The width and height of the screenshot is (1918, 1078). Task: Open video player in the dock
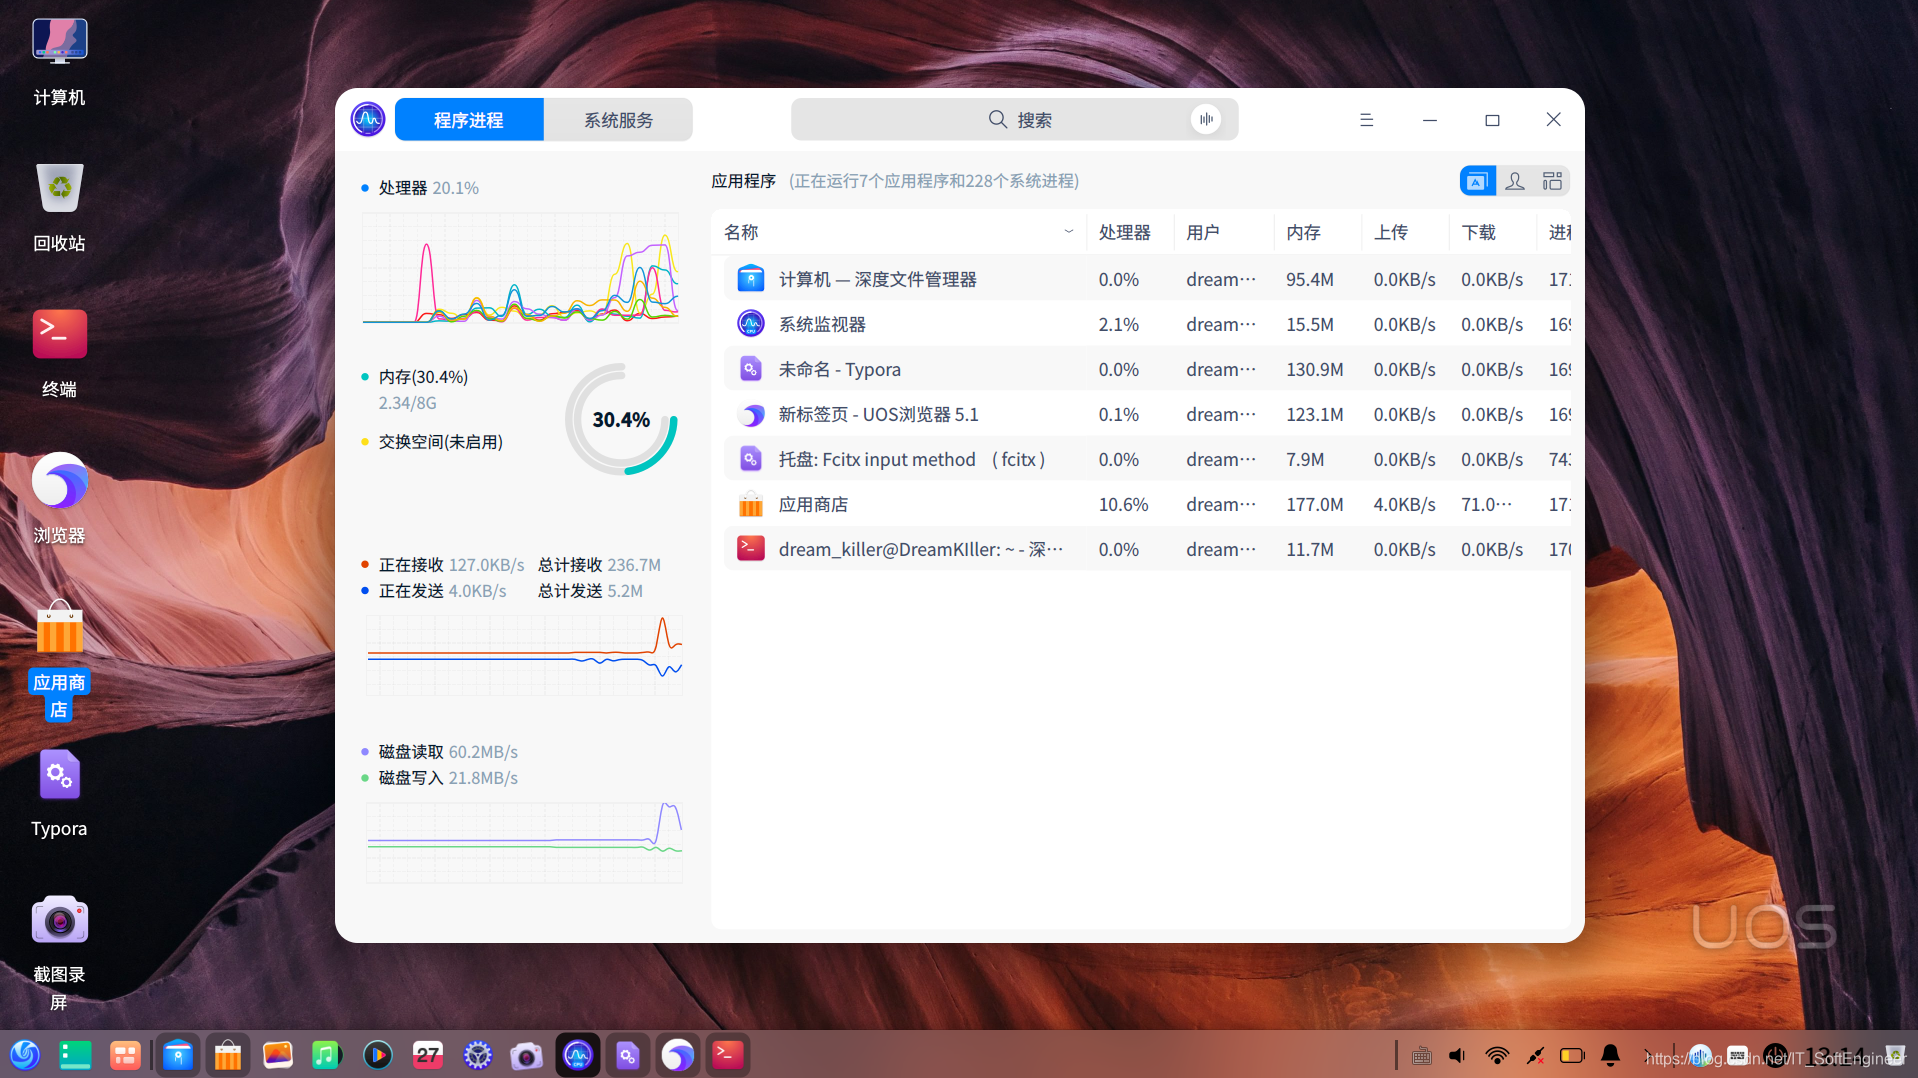click(x=378, y=1055)
